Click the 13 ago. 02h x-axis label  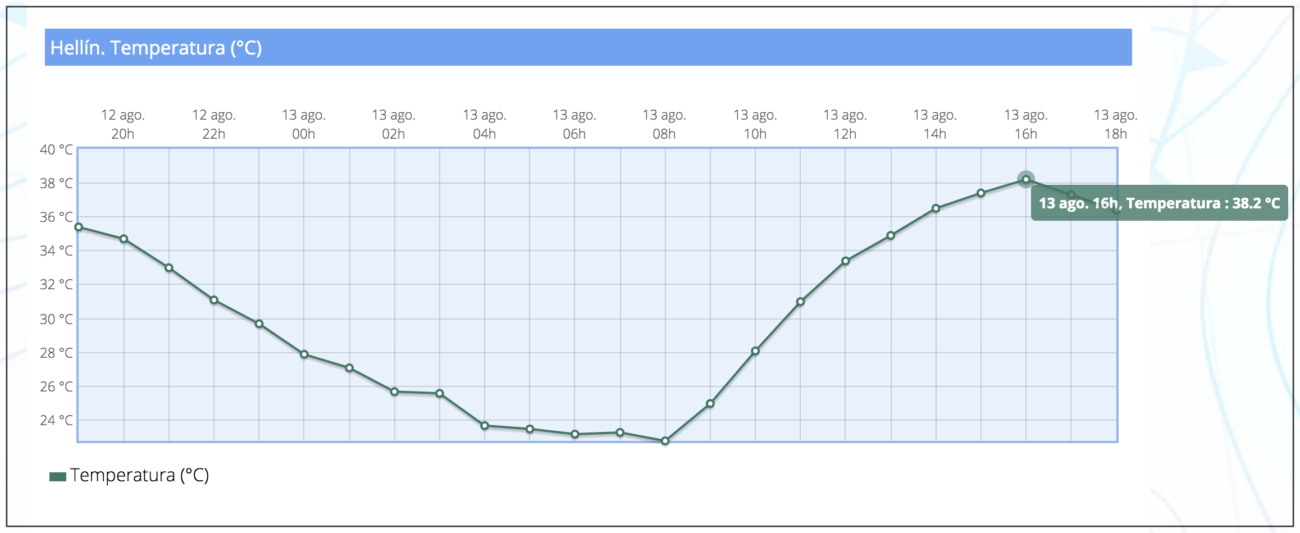(x=394, y=124)
